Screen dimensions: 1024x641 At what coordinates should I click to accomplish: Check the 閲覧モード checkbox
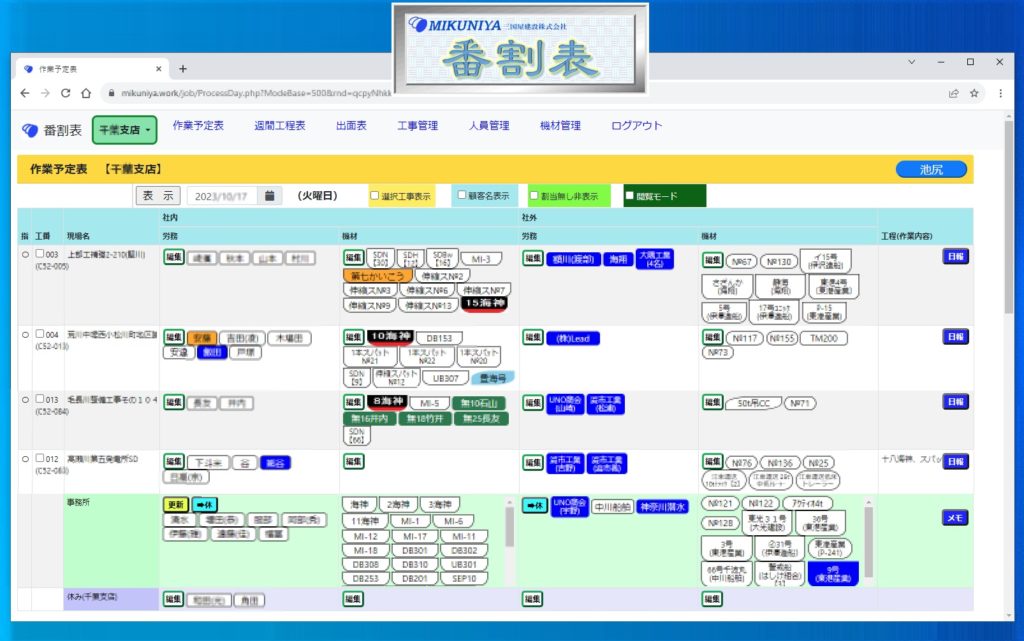click(630, 196)
